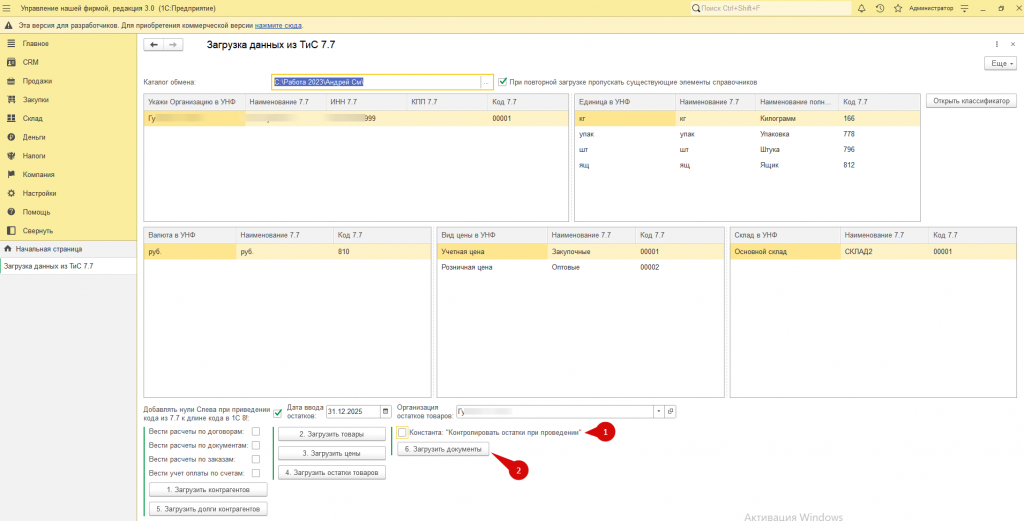
Task: Select the Килограмм unit row
Action: (x=747, y=119)
